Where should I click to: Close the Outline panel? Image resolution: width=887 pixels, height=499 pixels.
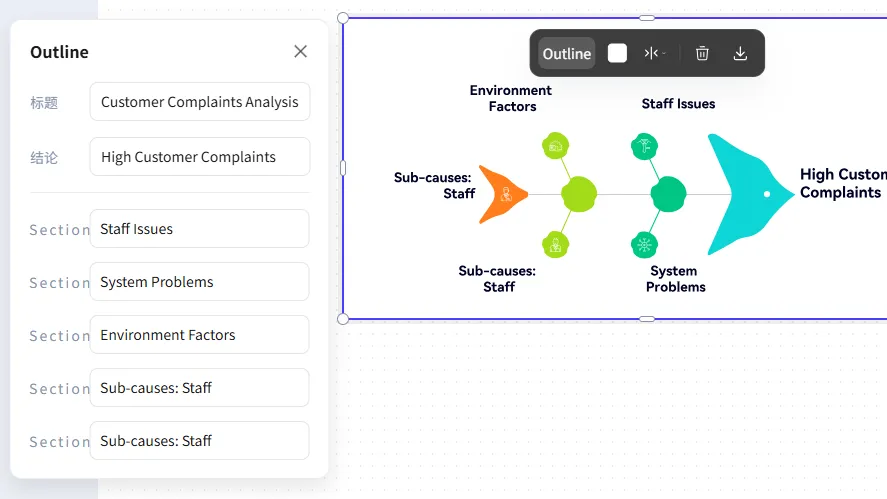(x=300, y=51)
